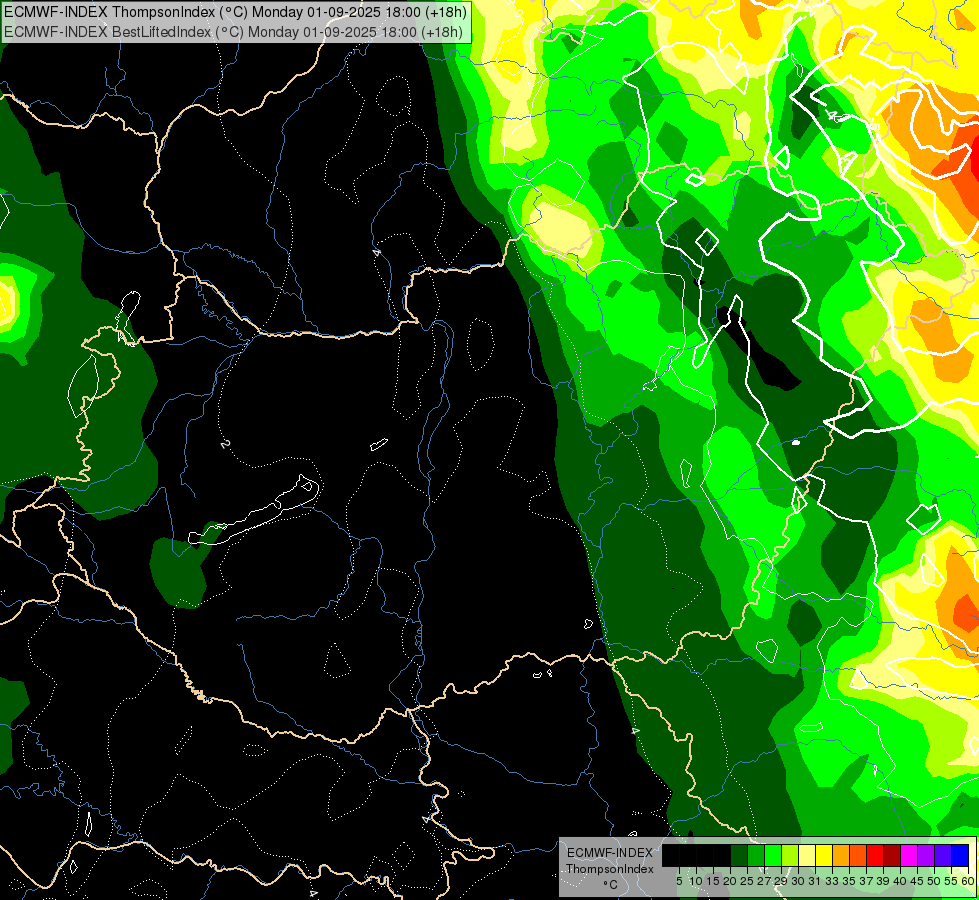Click the dark red 39–40 legend swatch
Screen dimensions: 979x900
pyautogui.click(x=892, y=855)
